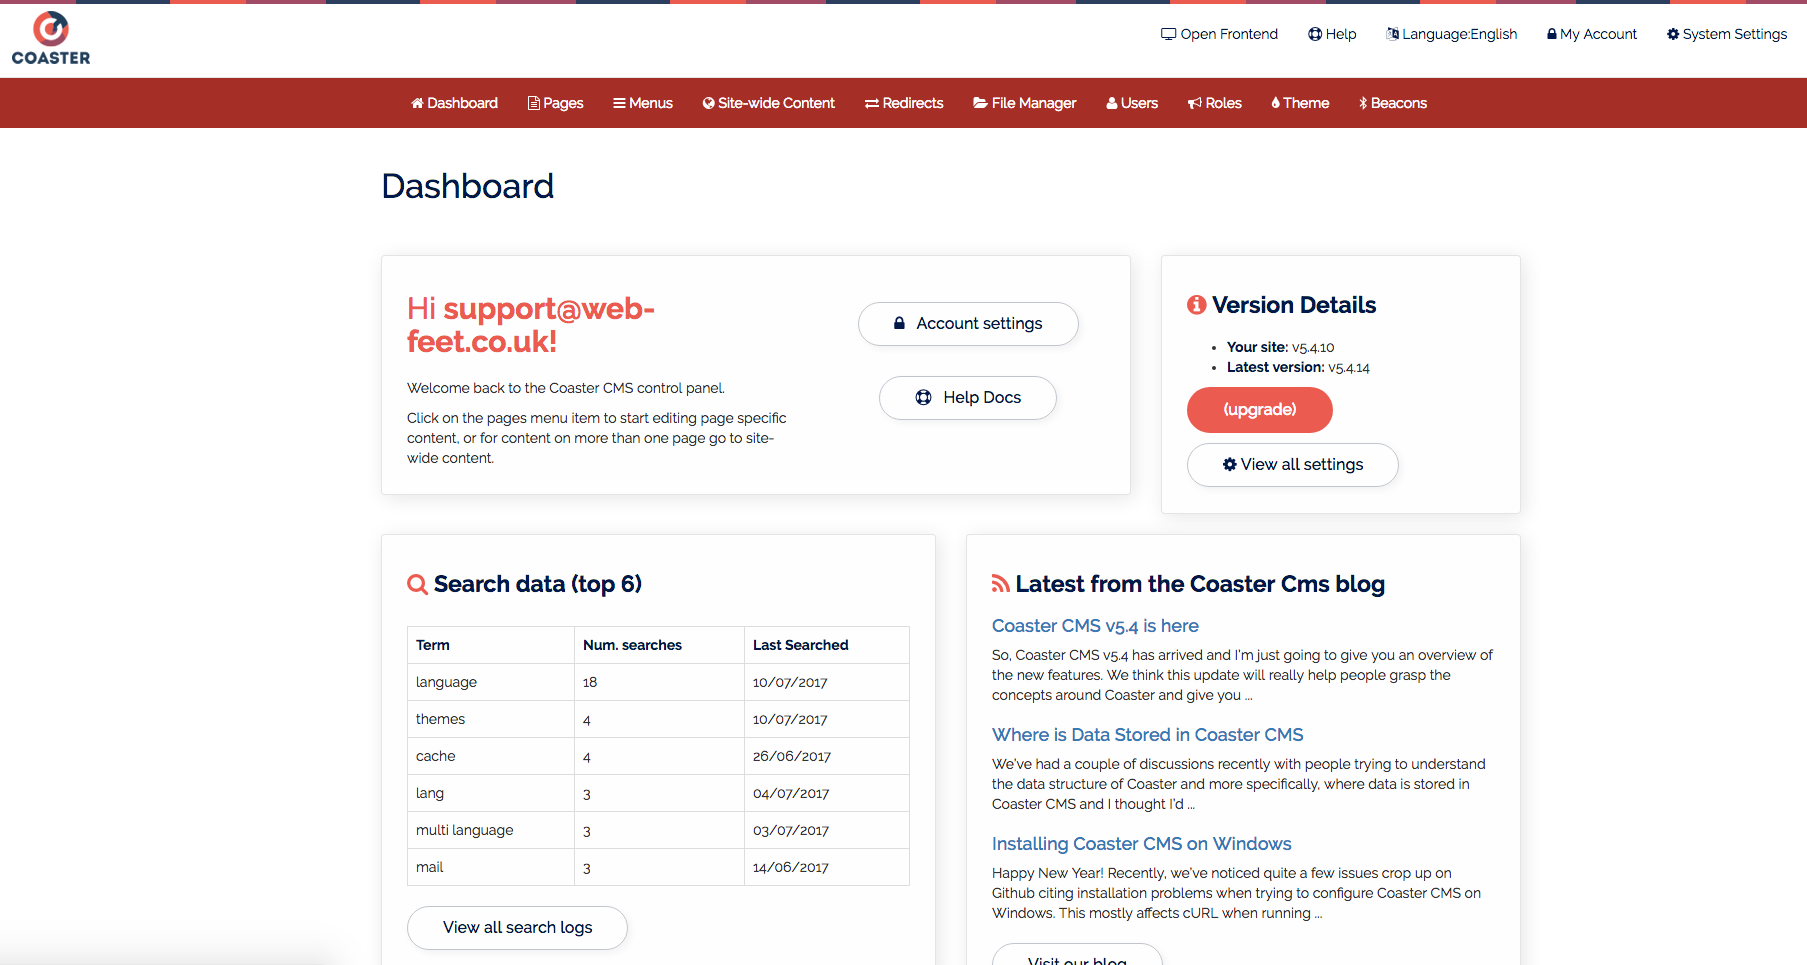The image size is (1807, 965).
Task: Click the info icon by Version Details
Action: [x=1196, y=305]
